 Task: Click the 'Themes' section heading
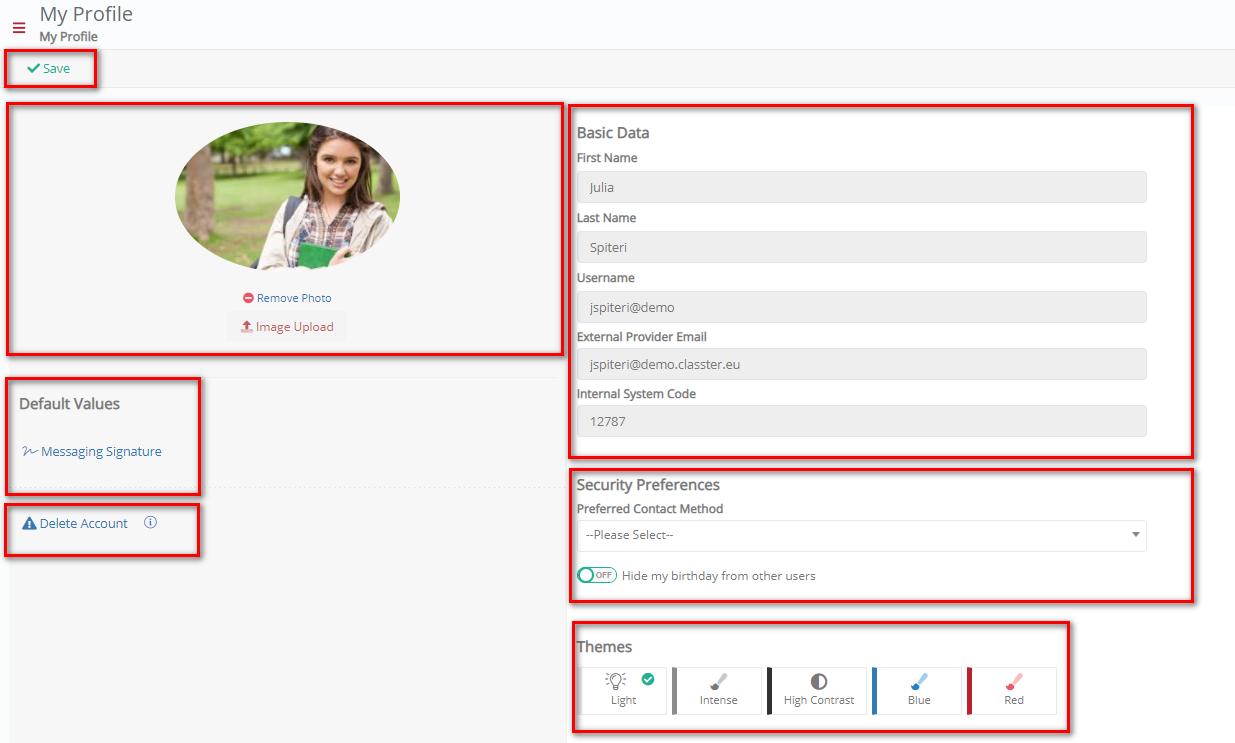coord(604,647)
